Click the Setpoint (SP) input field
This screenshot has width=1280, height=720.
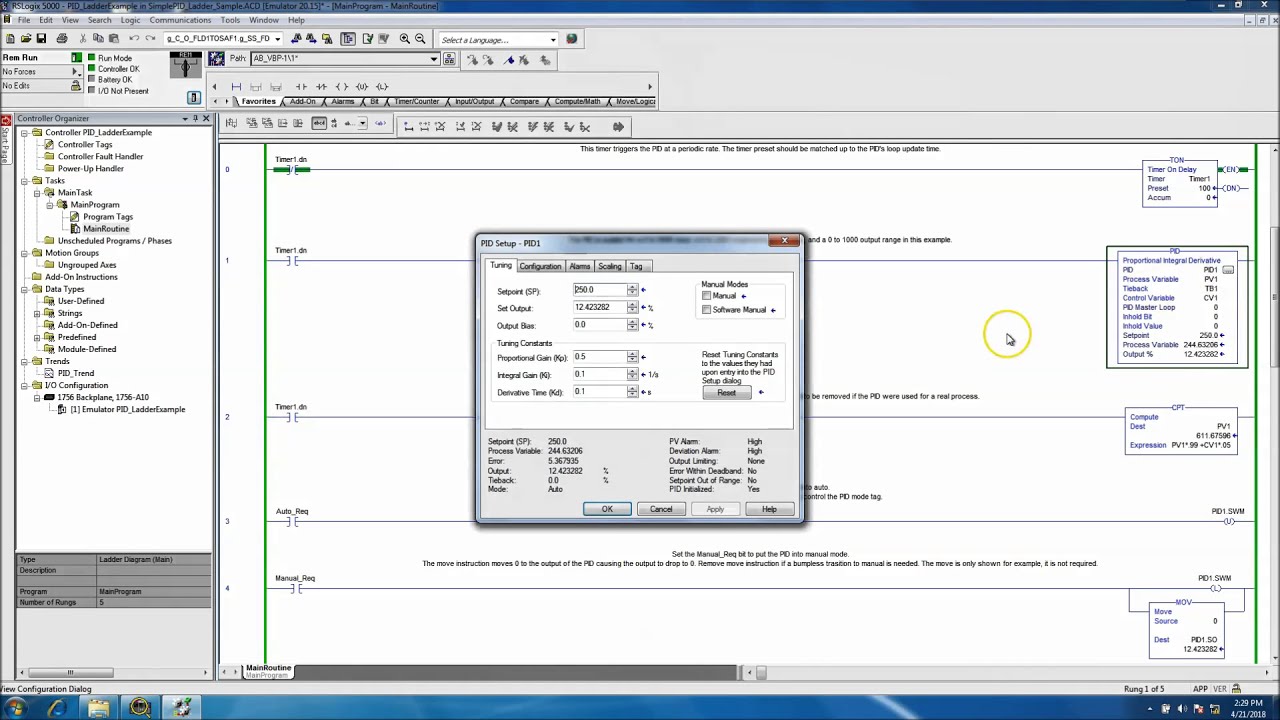(599, 290)
